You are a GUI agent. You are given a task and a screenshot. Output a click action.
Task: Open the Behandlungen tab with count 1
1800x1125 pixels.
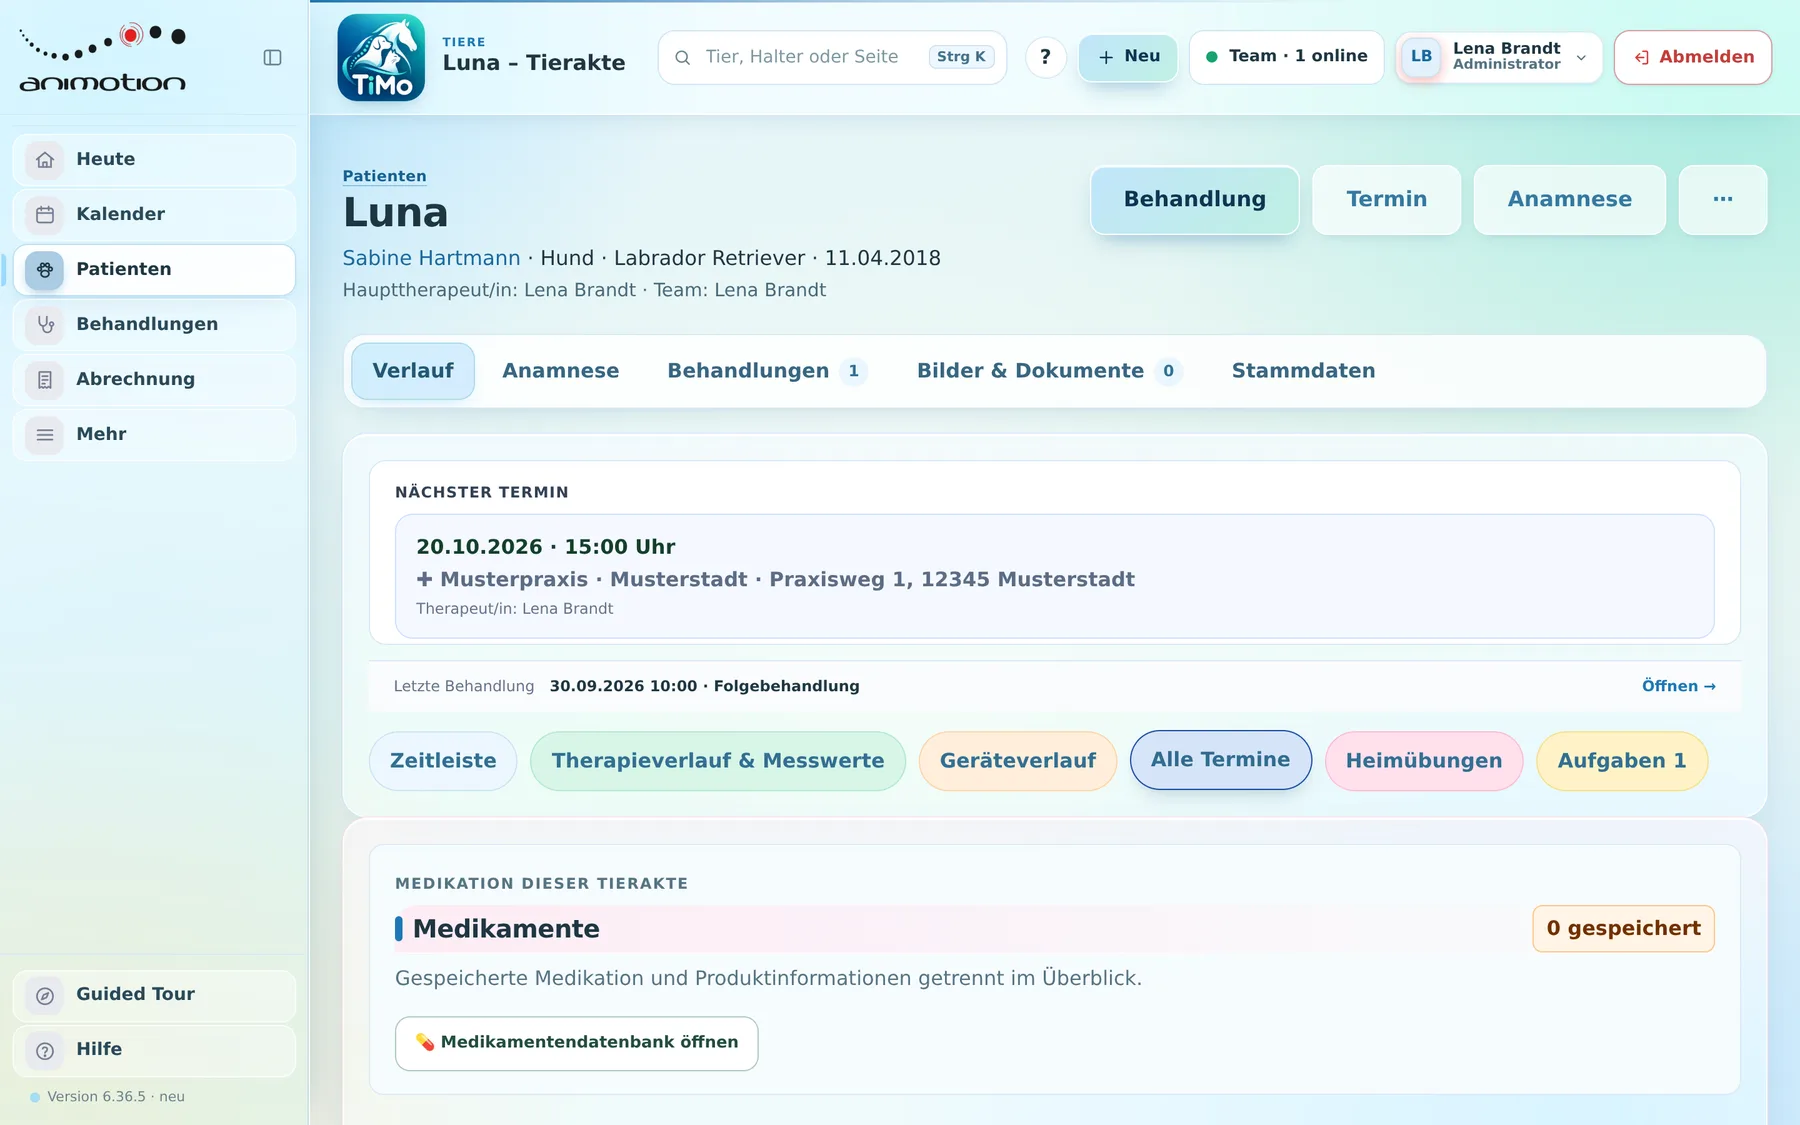pyautogui.click(x=767, y=371)
